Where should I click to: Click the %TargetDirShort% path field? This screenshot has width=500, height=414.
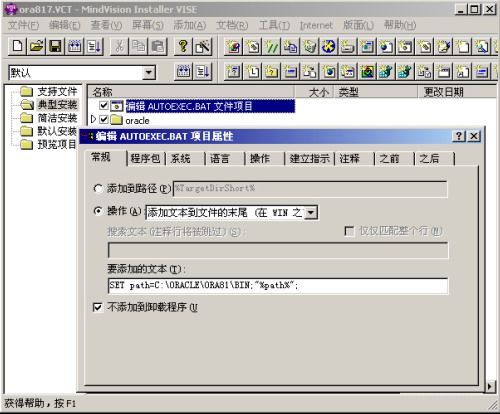tap(310, 189)
